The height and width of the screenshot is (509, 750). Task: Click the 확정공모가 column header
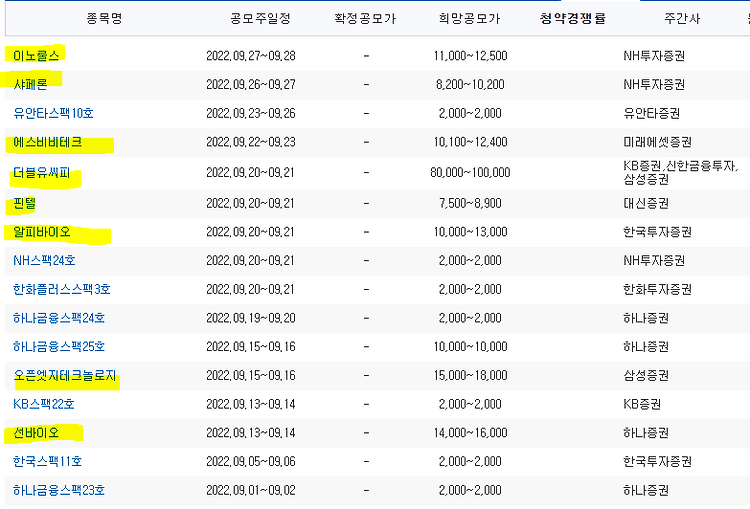click(x=365, y=19)
